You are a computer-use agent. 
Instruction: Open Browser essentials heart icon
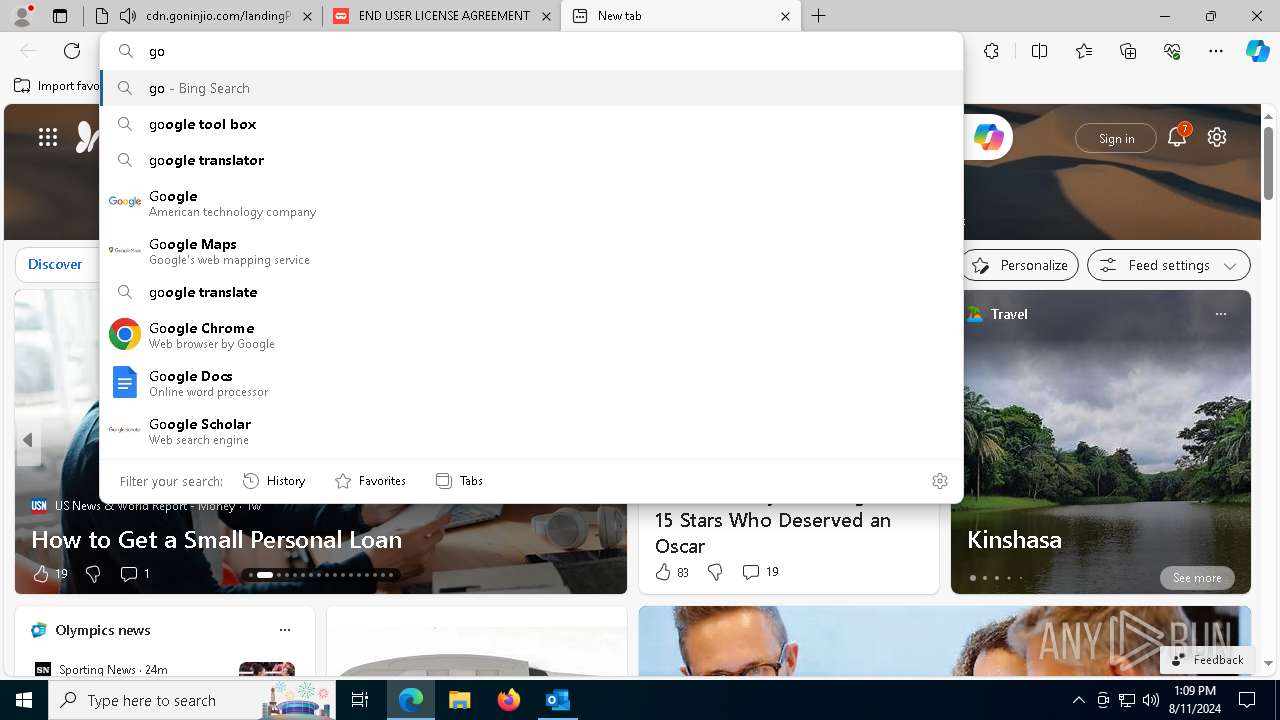coord(1172,51)
